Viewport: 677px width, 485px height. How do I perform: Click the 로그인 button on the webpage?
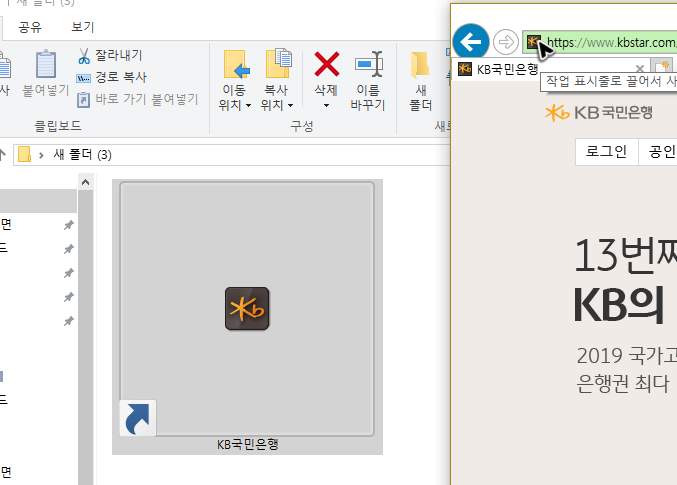coord(607,152)
